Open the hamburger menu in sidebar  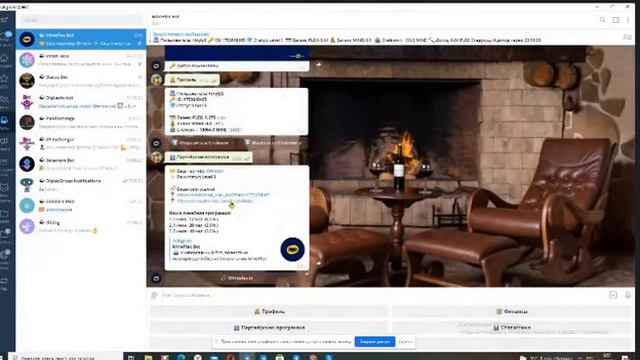pyautogui.click(x=4, y=20)
